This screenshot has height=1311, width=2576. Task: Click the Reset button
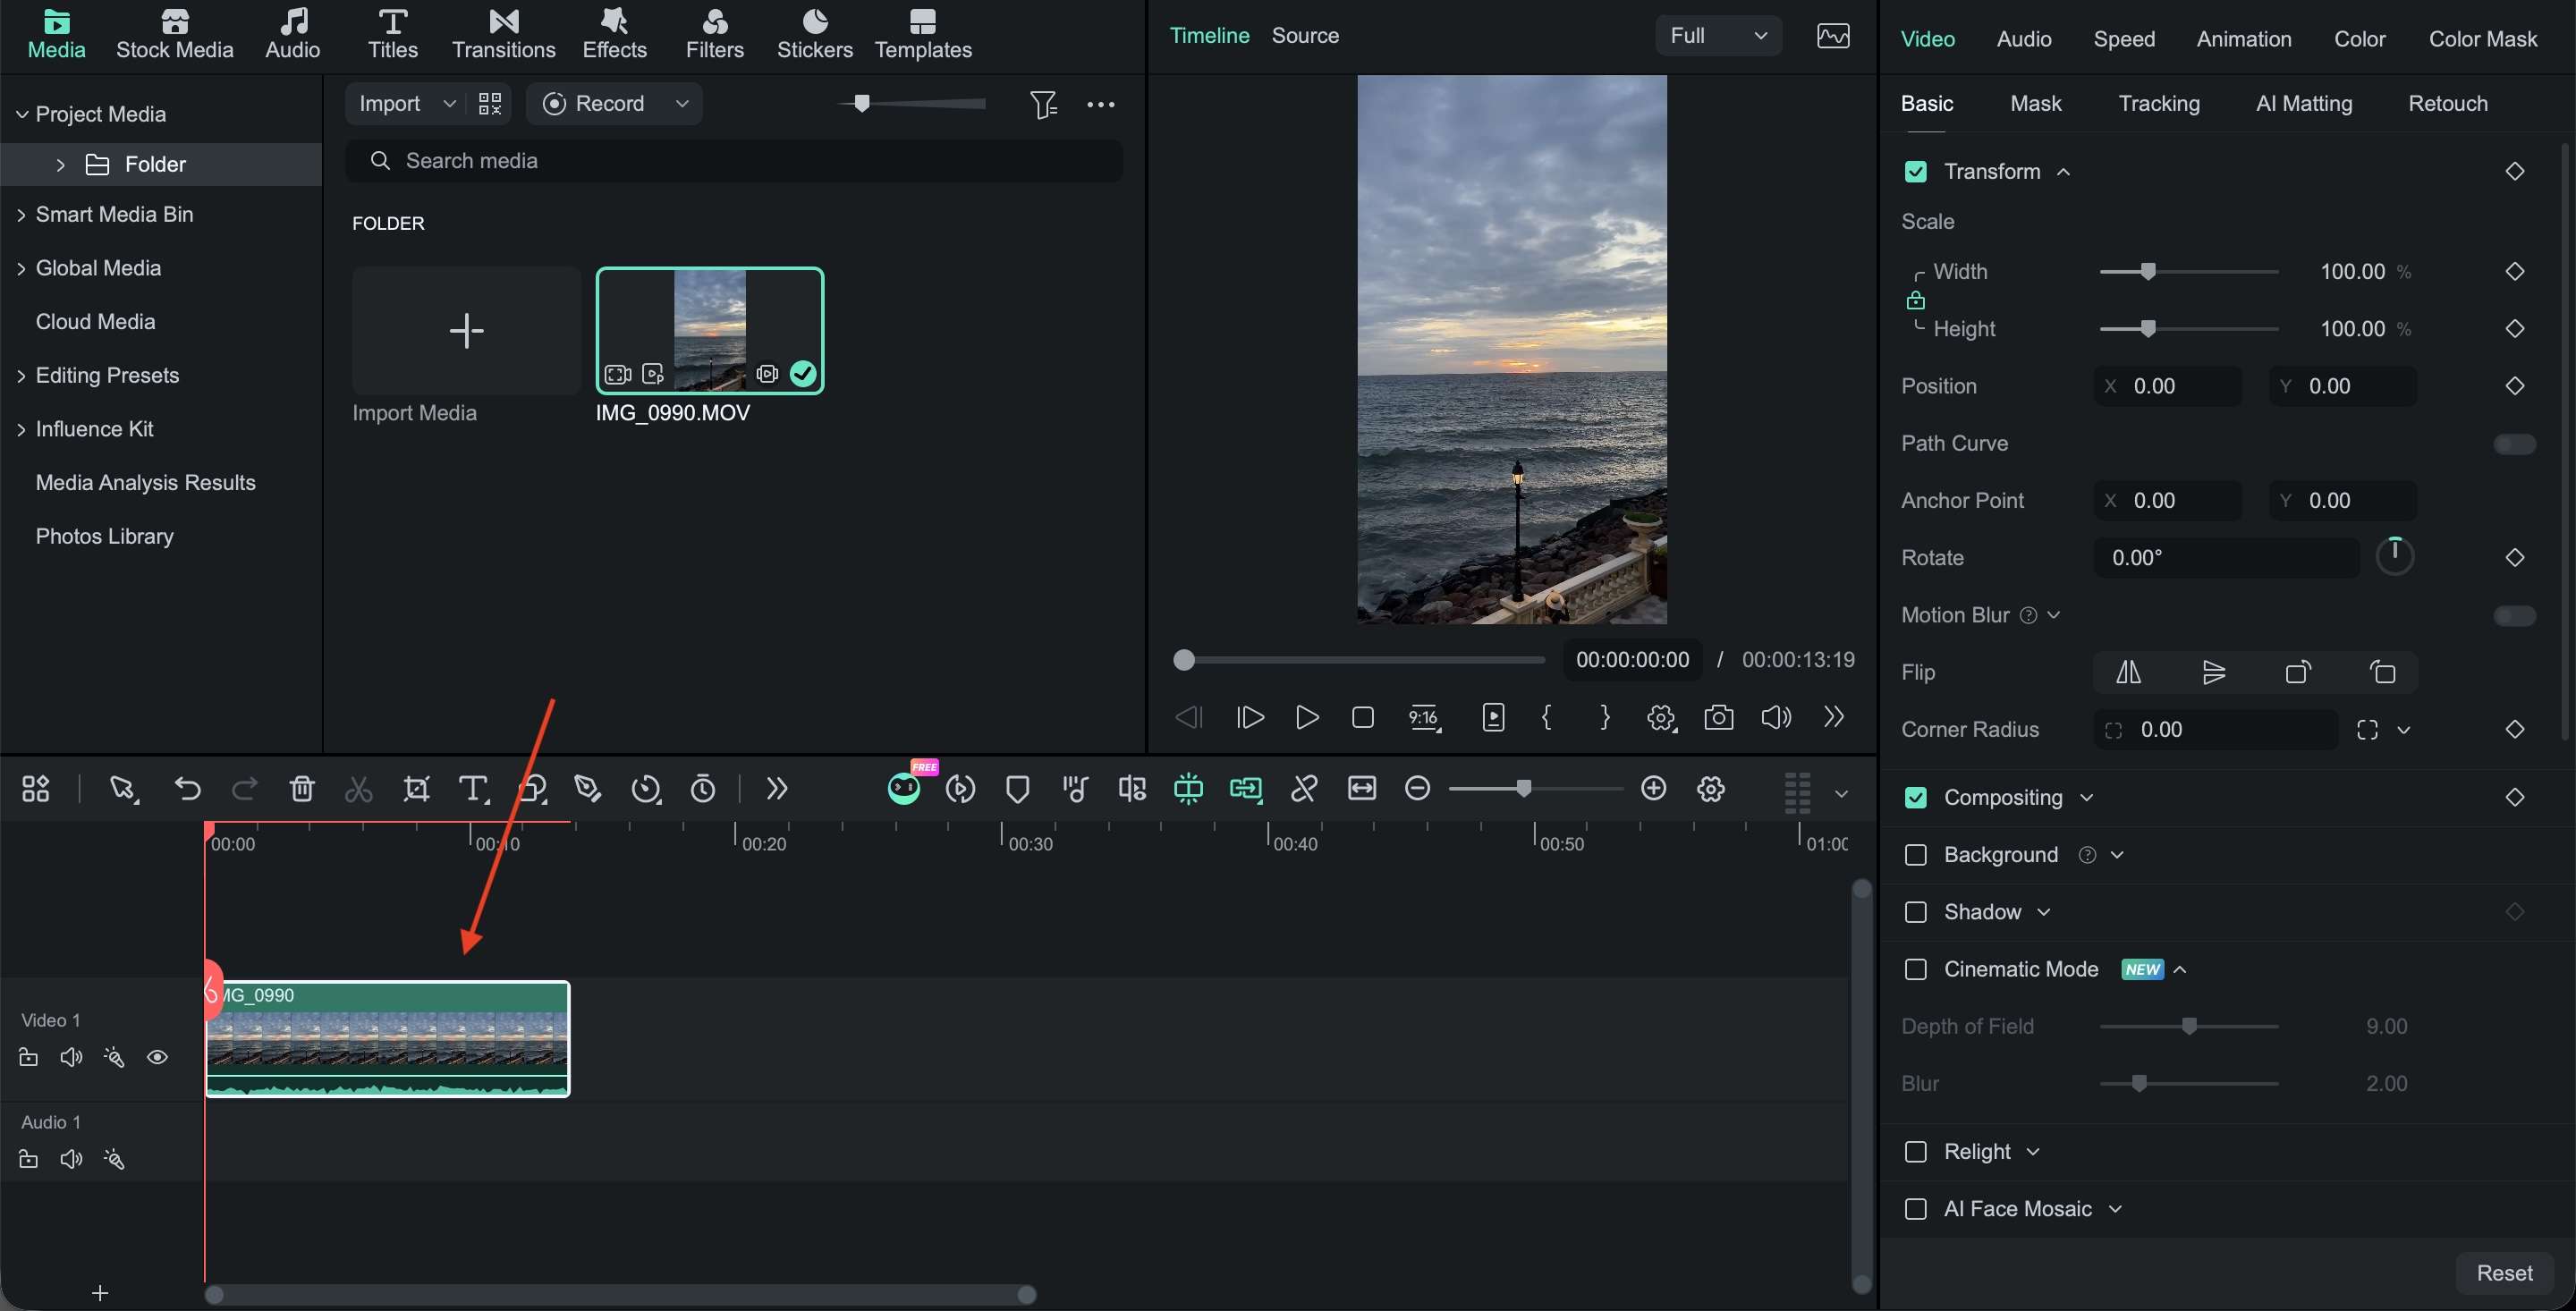coord(2504,1273)
